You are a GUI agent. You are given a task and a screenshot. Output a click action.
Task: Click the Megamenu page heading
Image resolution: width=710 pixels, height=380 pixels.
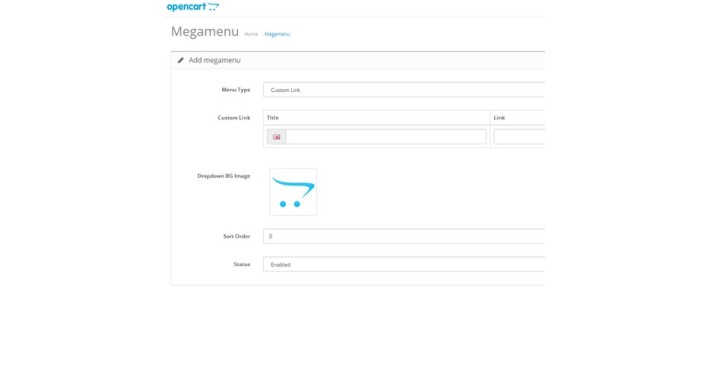[205, 32]
